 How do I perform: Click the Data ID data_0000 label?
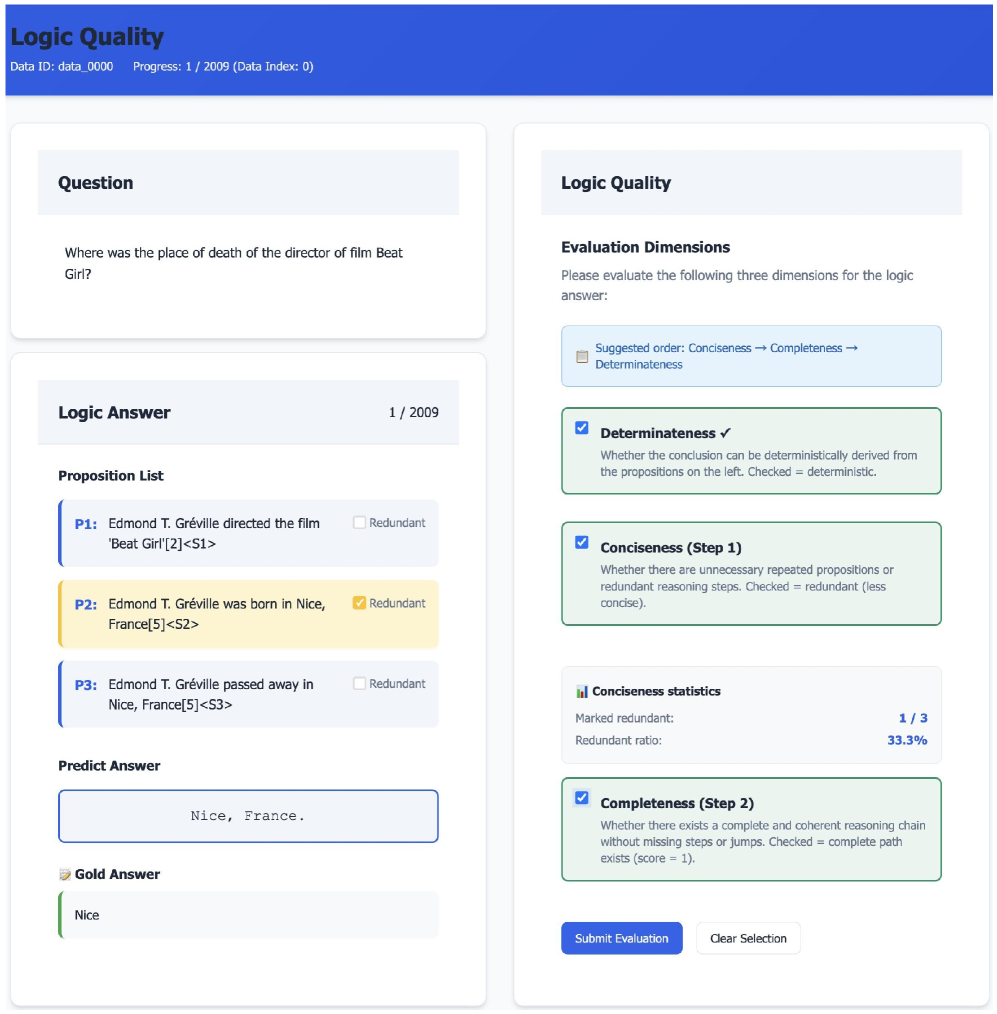tap(62, 67)
